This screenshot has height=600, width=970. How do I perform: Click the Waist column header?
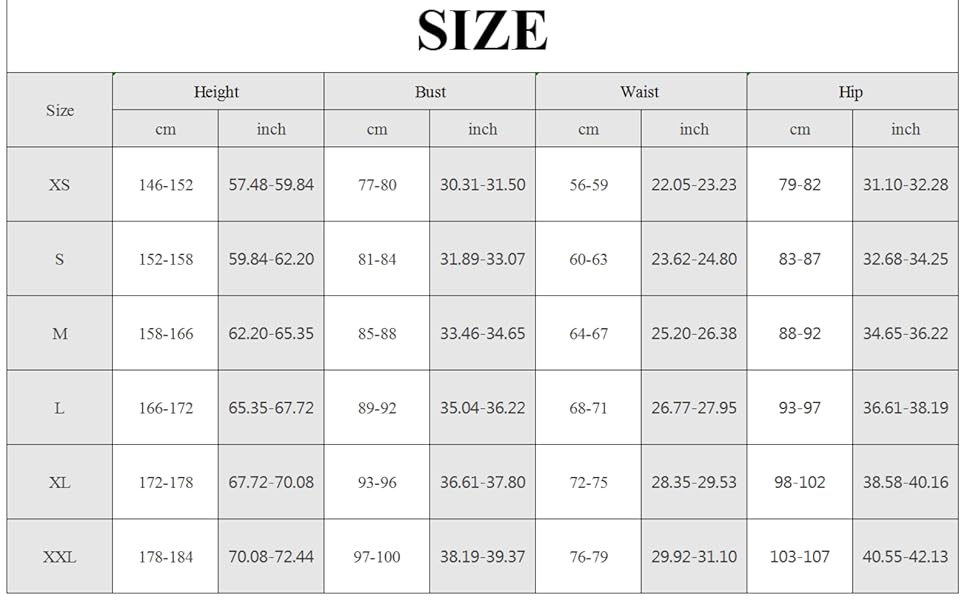640,92
